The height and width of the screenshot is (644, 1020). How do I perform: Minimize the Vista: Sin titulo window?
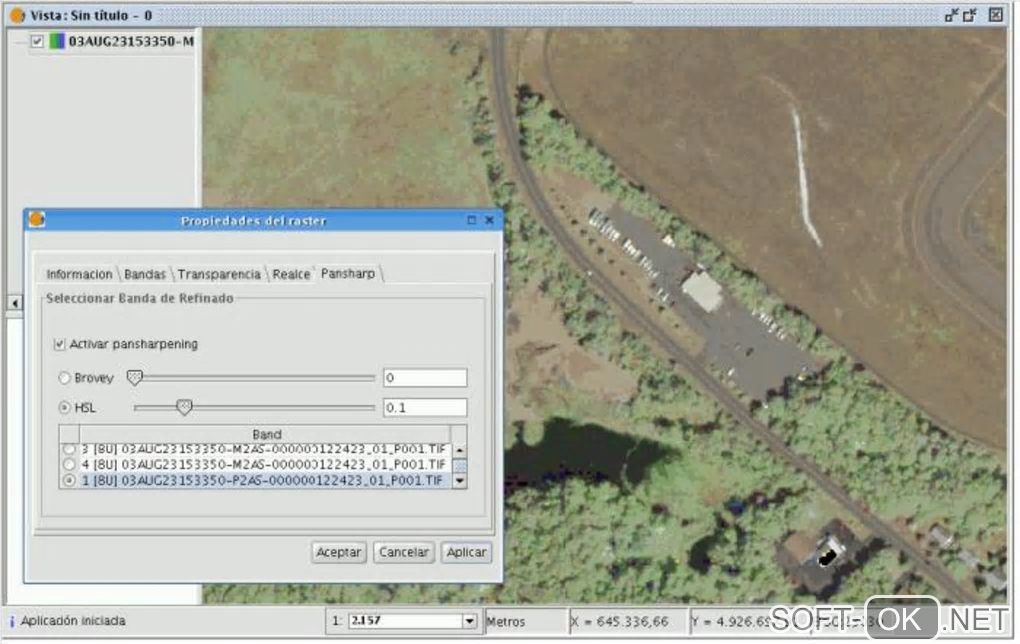951,15
